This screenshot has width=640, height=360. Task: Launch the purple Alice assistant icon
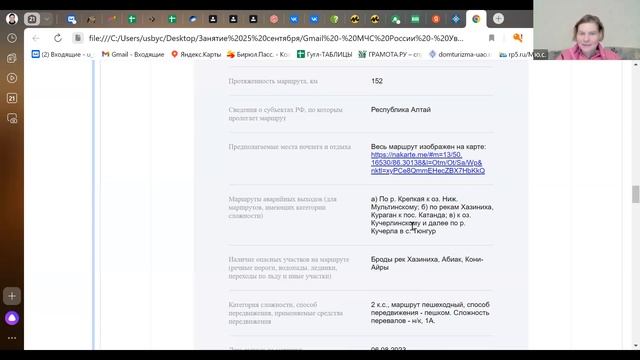tap(12, 318)
